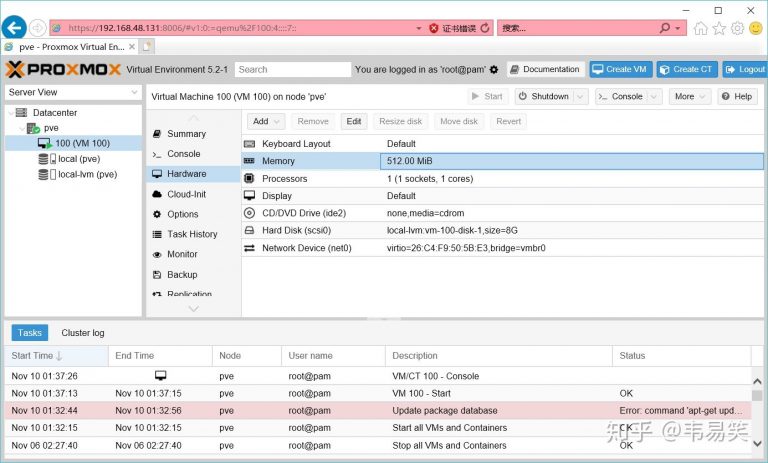
Task: Switch to the Cluster log tab
Action: point(83,333)
